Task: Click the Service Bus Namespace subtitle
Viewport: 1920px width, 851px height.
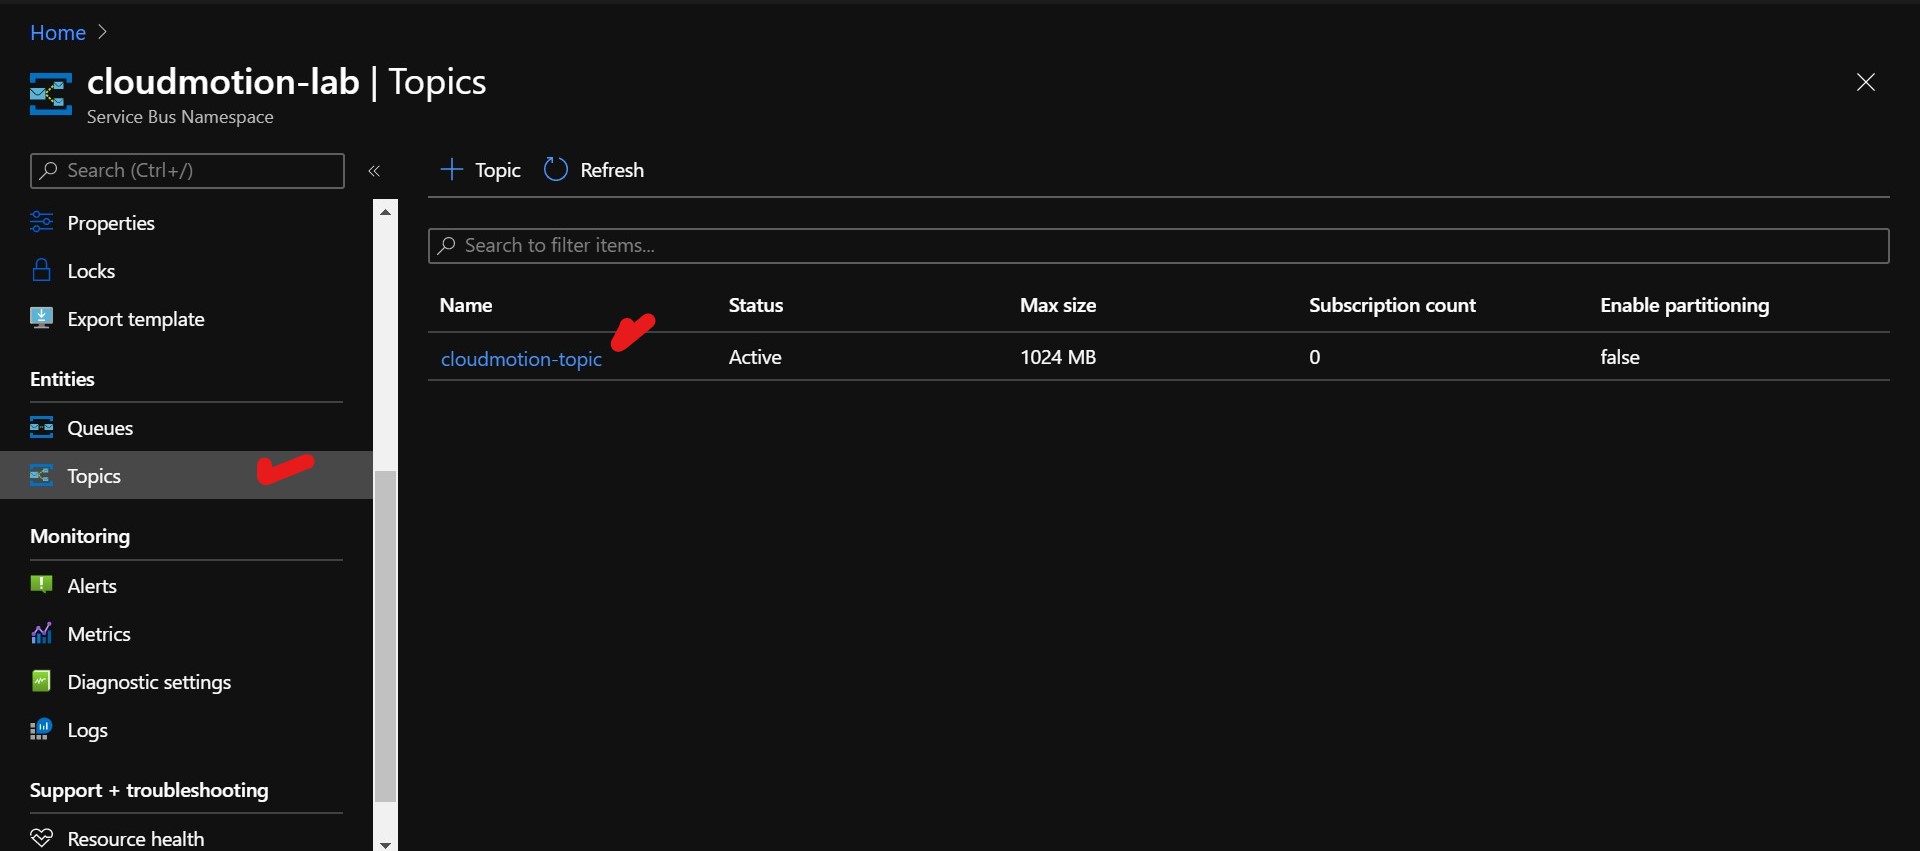Action: pyautogui.click(x=180, y=117)
